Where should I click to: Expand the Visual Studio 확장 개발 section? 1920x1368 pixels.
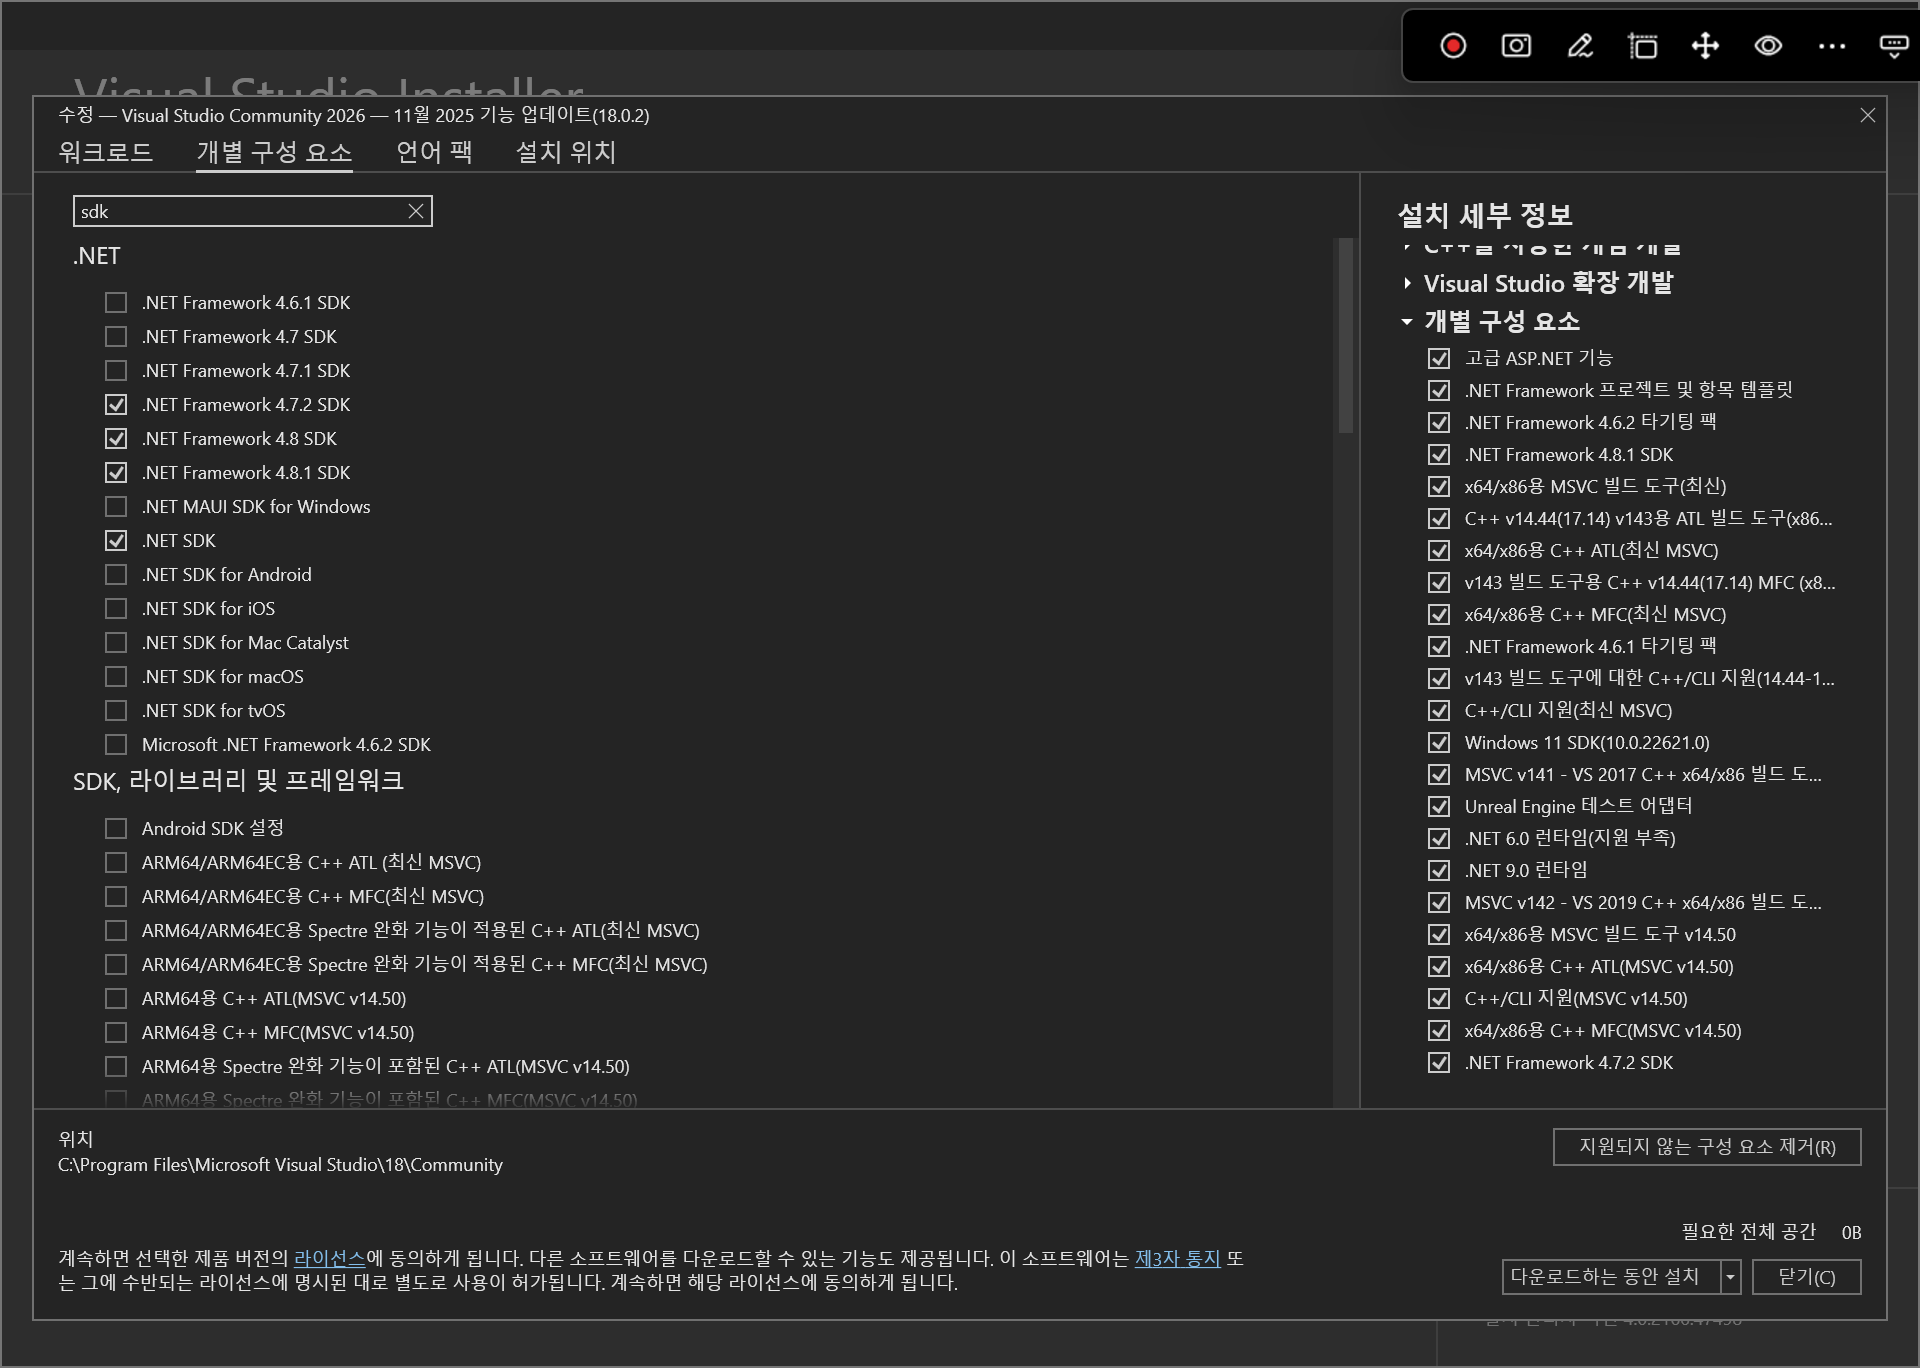click(x=1407, y=283)
